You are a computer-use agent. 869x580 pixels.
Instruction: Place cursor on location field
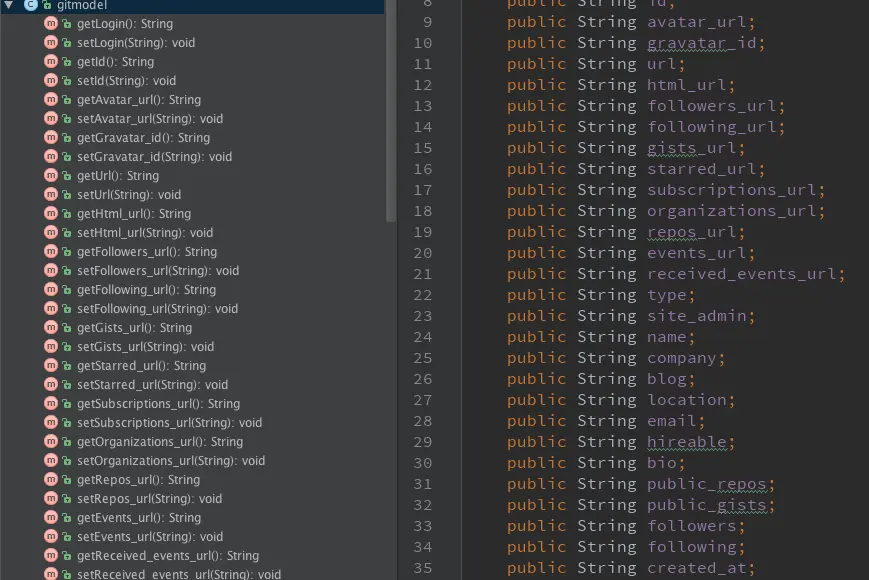(x=686, y=400)
